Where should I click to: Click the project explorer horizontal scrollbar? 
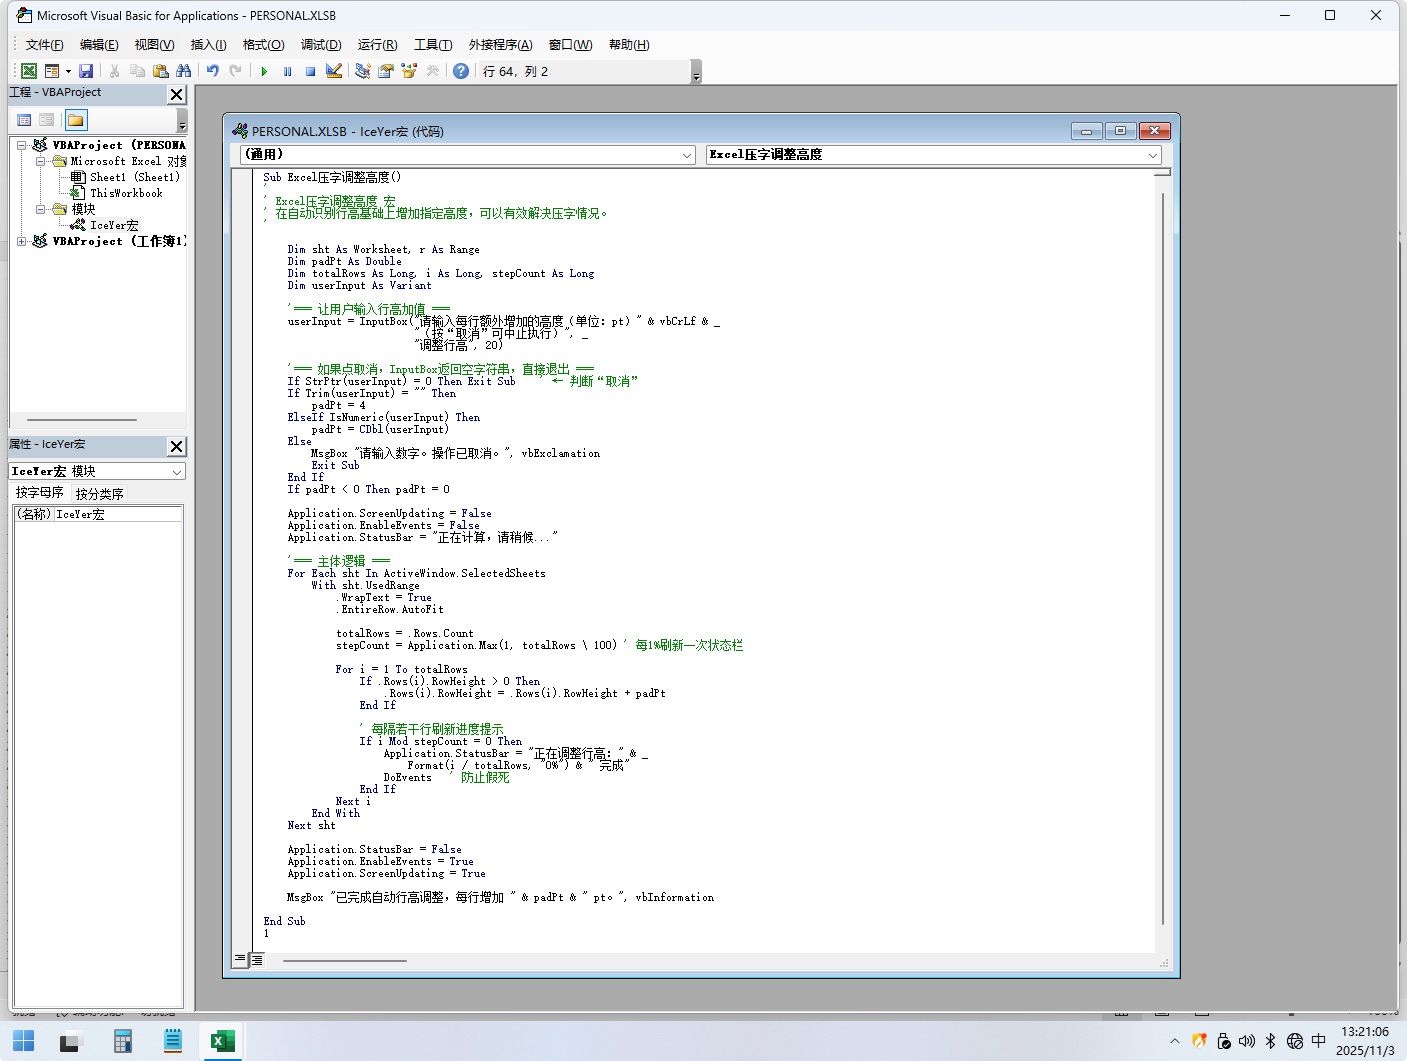(82, 420)
